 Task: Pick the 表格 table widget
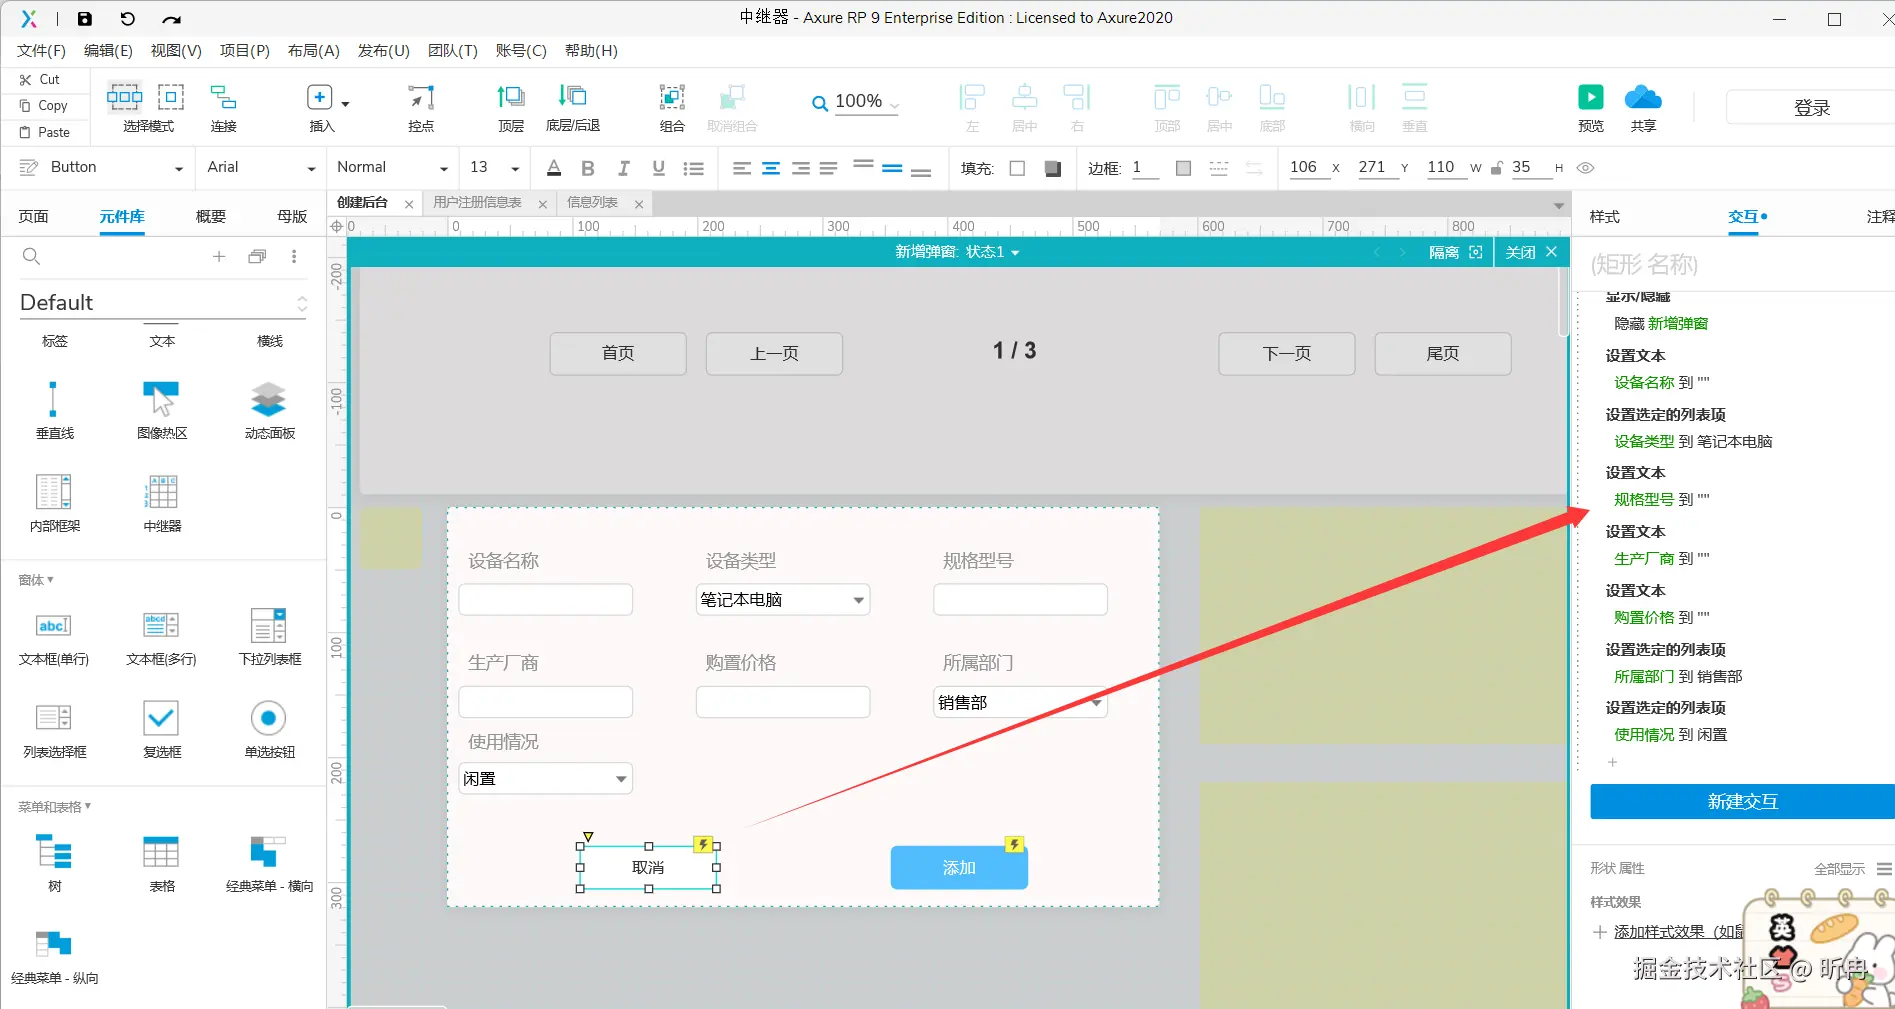[162, 863]
